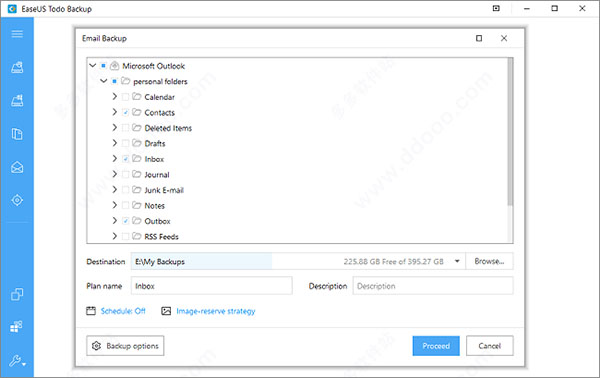Image resolution: width=600 pixels, height=378 pixels.
Task: Click the Plan name input field
Action: [x=212, y=286]
